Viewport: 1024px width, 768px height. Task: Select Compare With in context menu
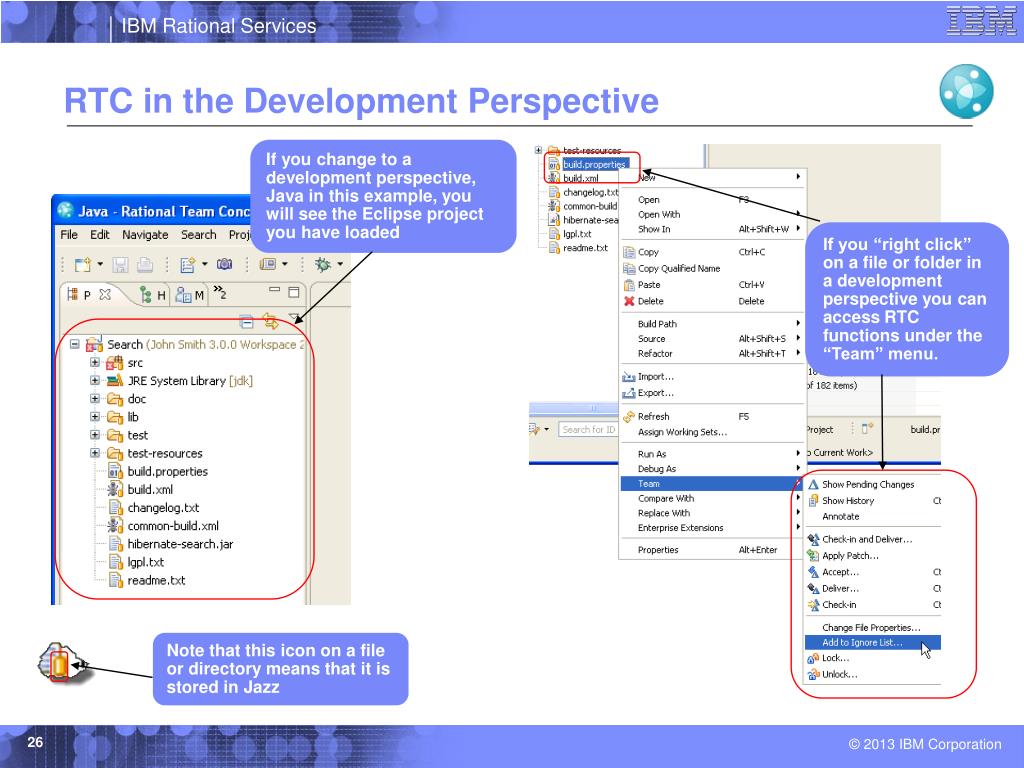coord(711,498)
